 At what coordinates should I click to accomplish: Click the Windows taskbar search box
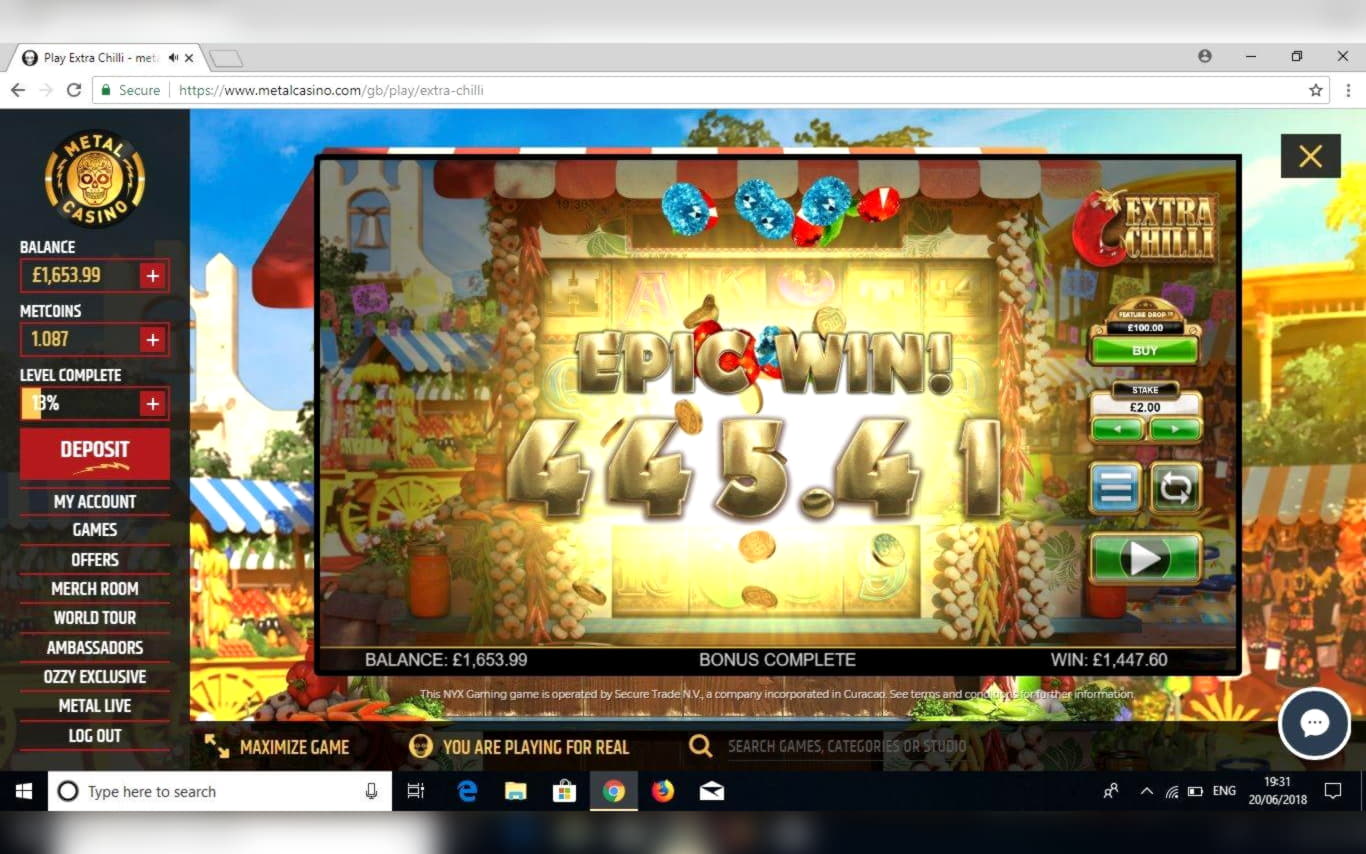pyautogui.click(x=219, y=791)
